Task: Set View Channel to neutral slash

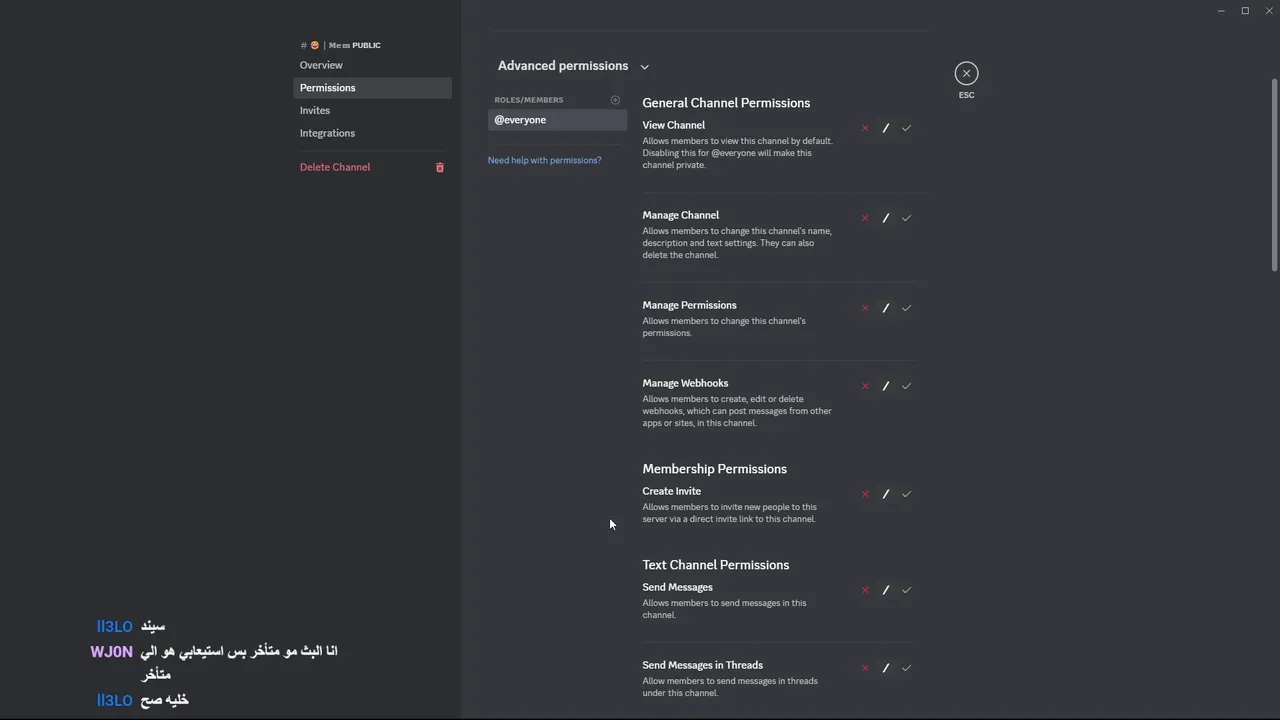Action: [885, 128]
